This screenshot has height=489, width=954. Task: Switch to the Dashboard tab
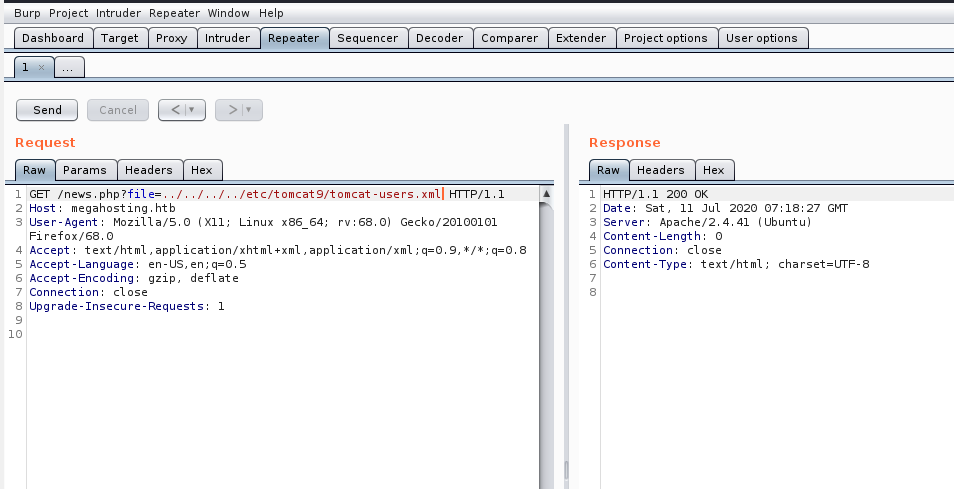(53, 38)
